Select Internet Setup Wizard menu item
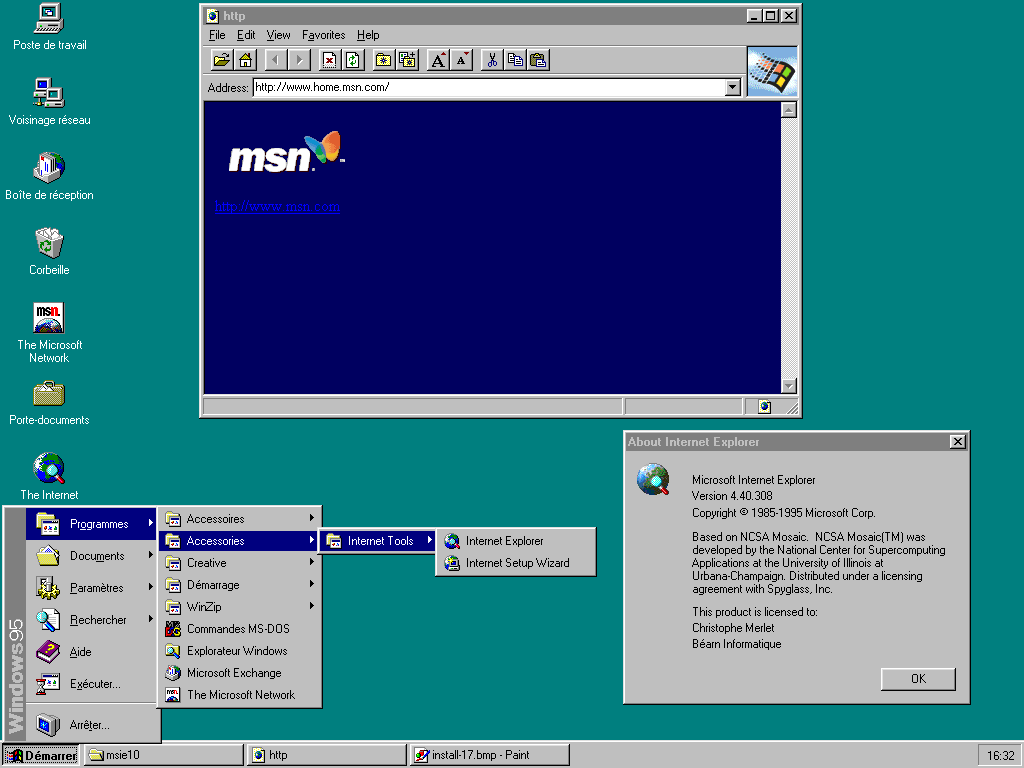The image size is (1024, 768). [516, 563]
